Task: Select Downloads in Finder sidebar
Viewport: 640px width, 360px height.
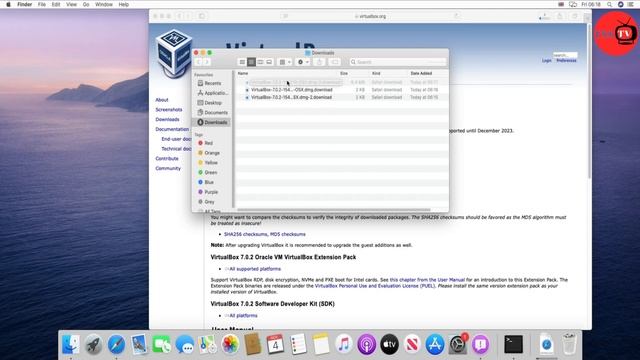Action: [x=212, y=122]
